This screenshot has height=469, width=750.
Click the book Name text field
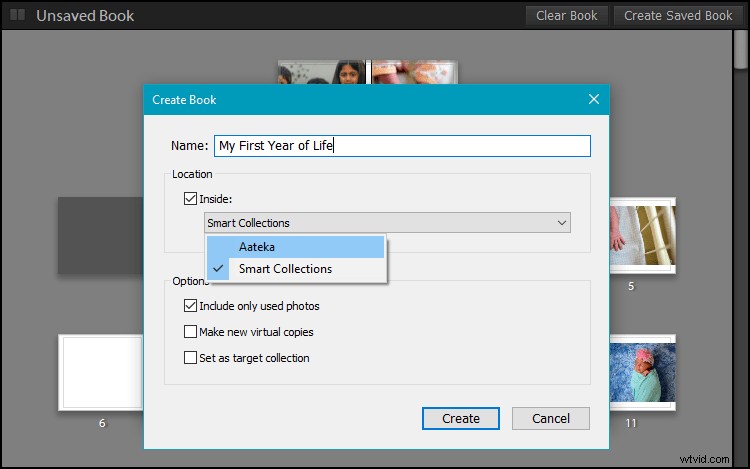[x=402, y=146]
